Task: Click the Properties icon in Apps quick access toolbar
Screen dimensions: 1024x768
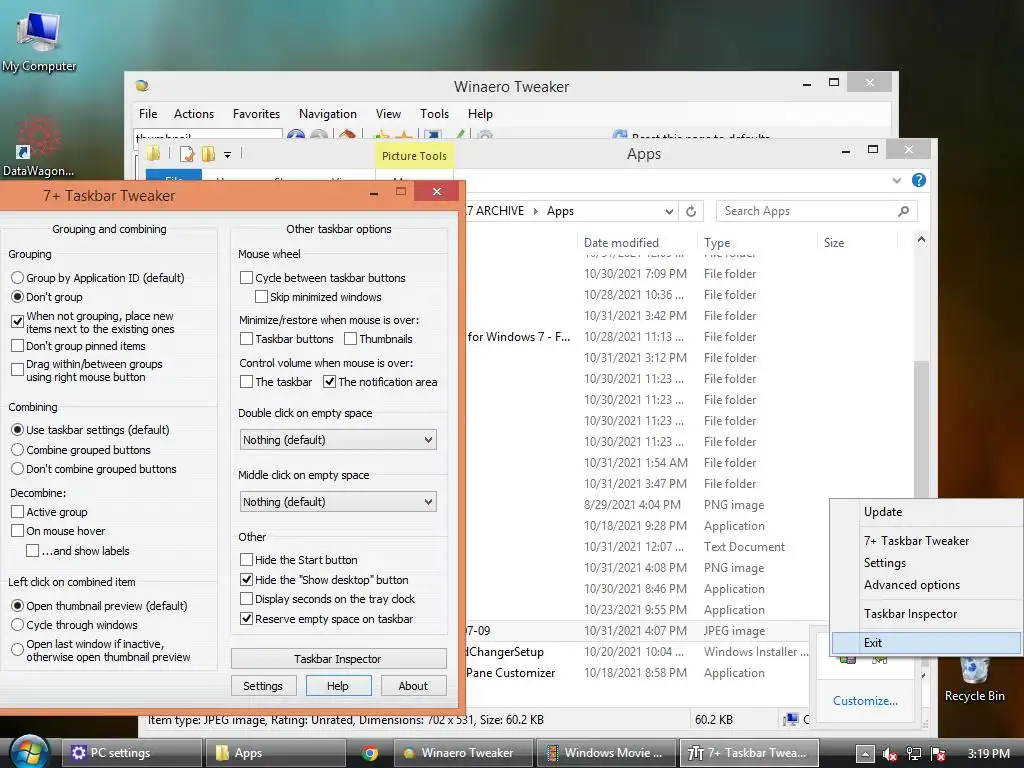Action: coord(187,154)
